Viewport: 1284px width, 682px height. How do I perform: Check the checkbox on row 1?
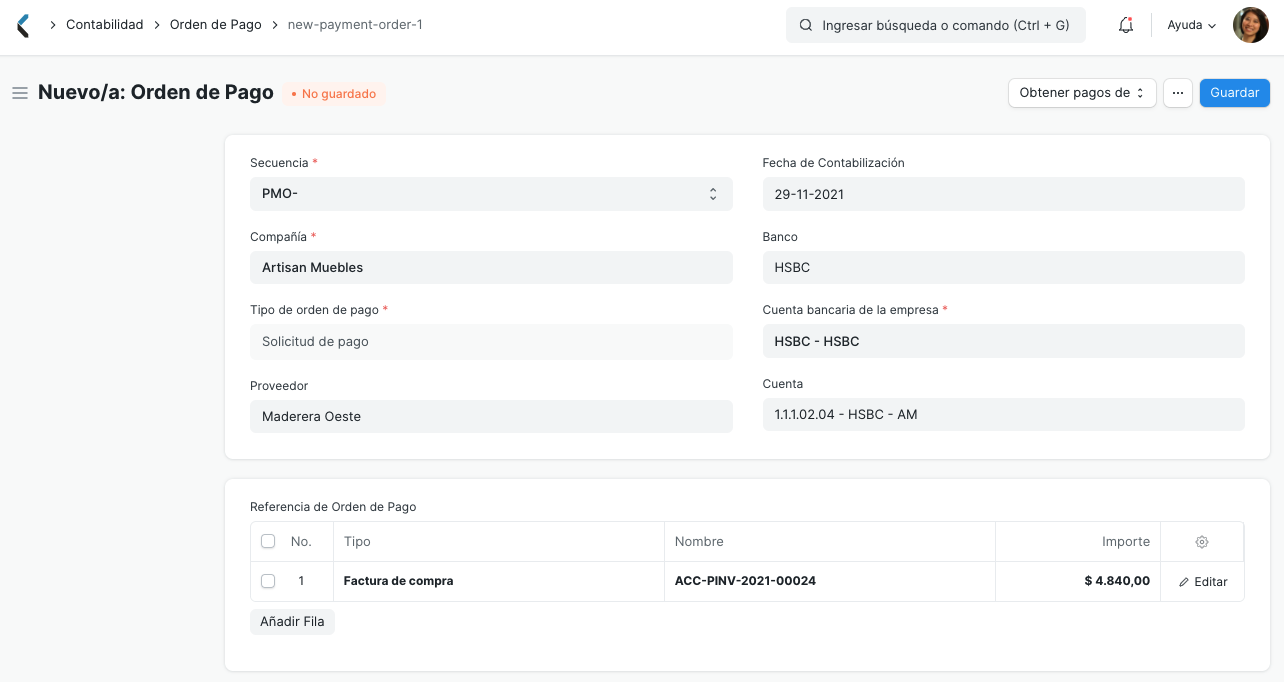click(x=268, y=580)
